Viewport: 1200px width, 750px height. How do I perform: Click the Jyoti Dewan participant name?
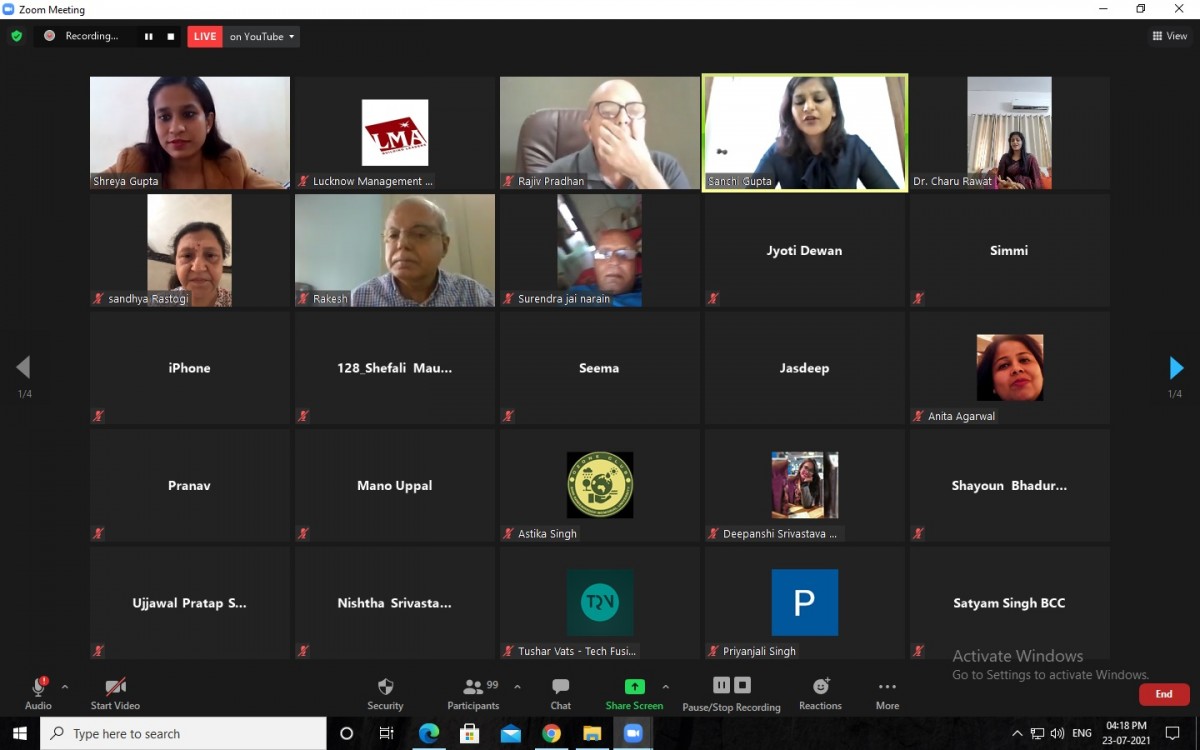(x=804, y=251)
